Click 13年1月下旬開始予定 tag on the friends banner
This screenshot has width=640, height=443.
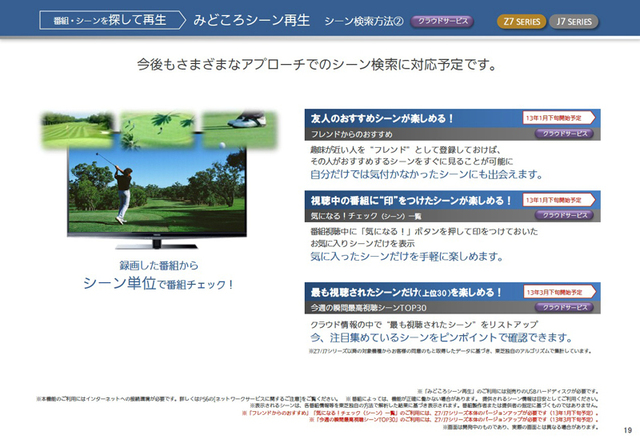(558, 118)
